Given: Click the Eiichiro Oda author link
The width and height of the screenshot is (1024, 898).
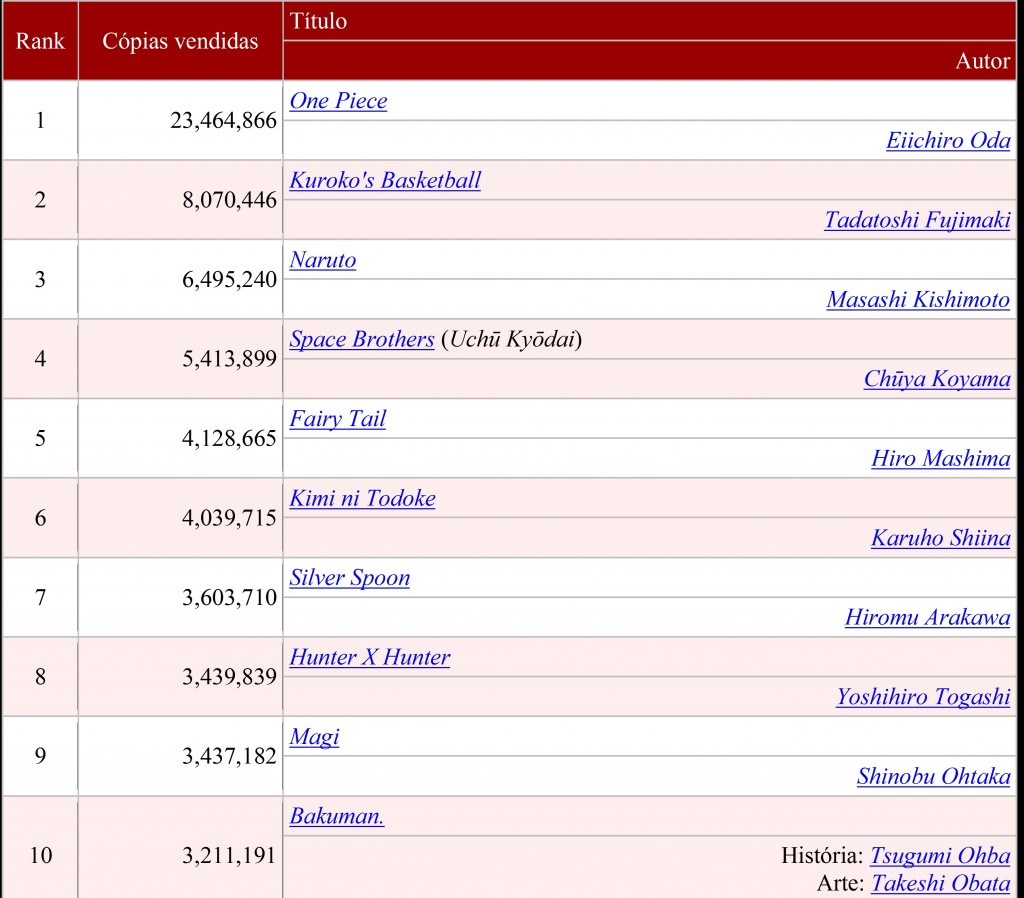Looking at the screenshot, I should coord(948,141).
